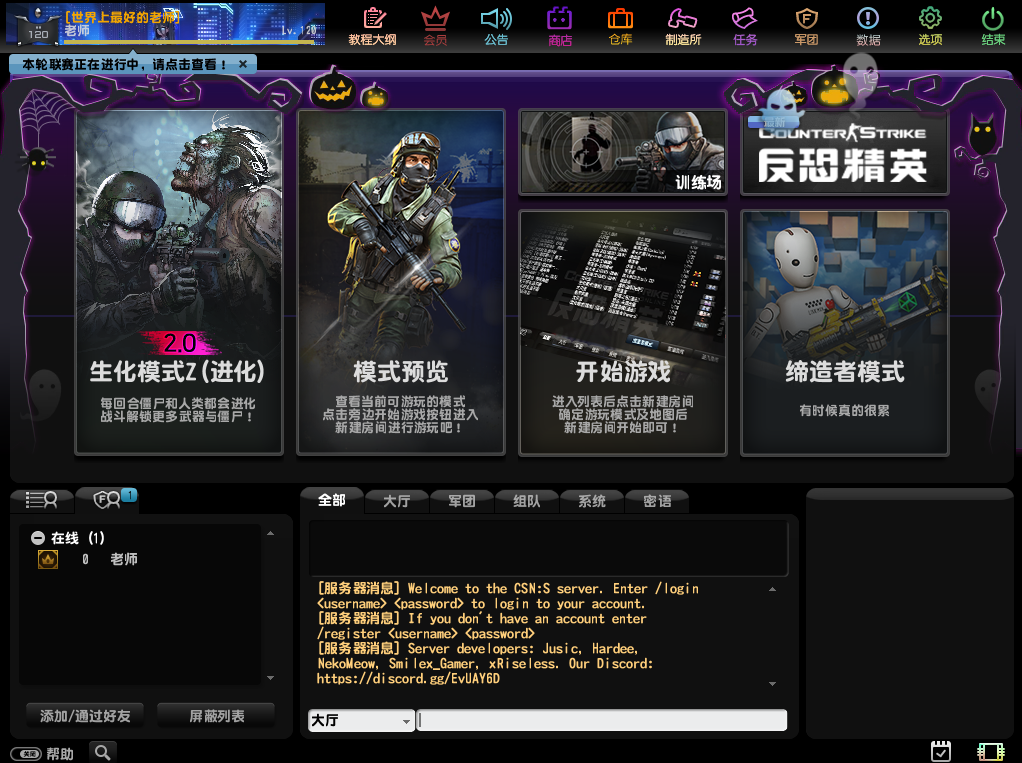The width and height of the screenshot is (1022, 763).
Task: Open the 模式预览 mode preview card
Action: [401, 282]
